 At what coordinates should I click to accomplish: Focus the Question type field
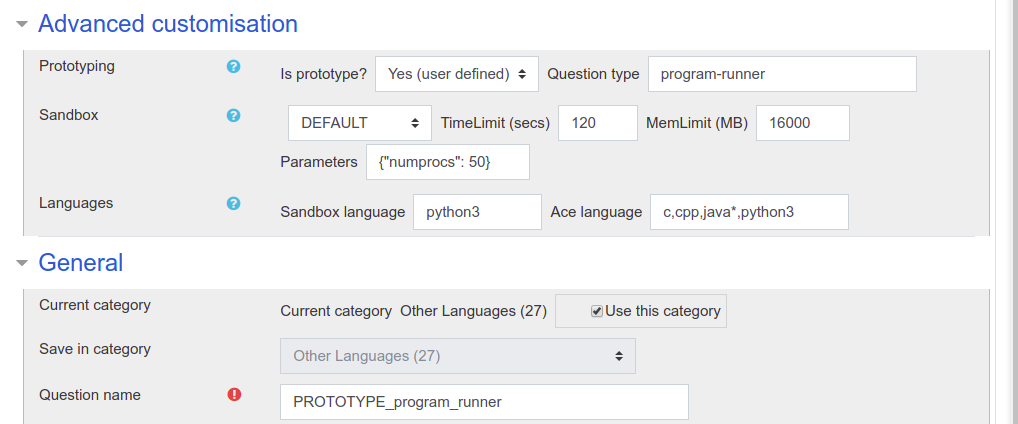click(782, 74)
